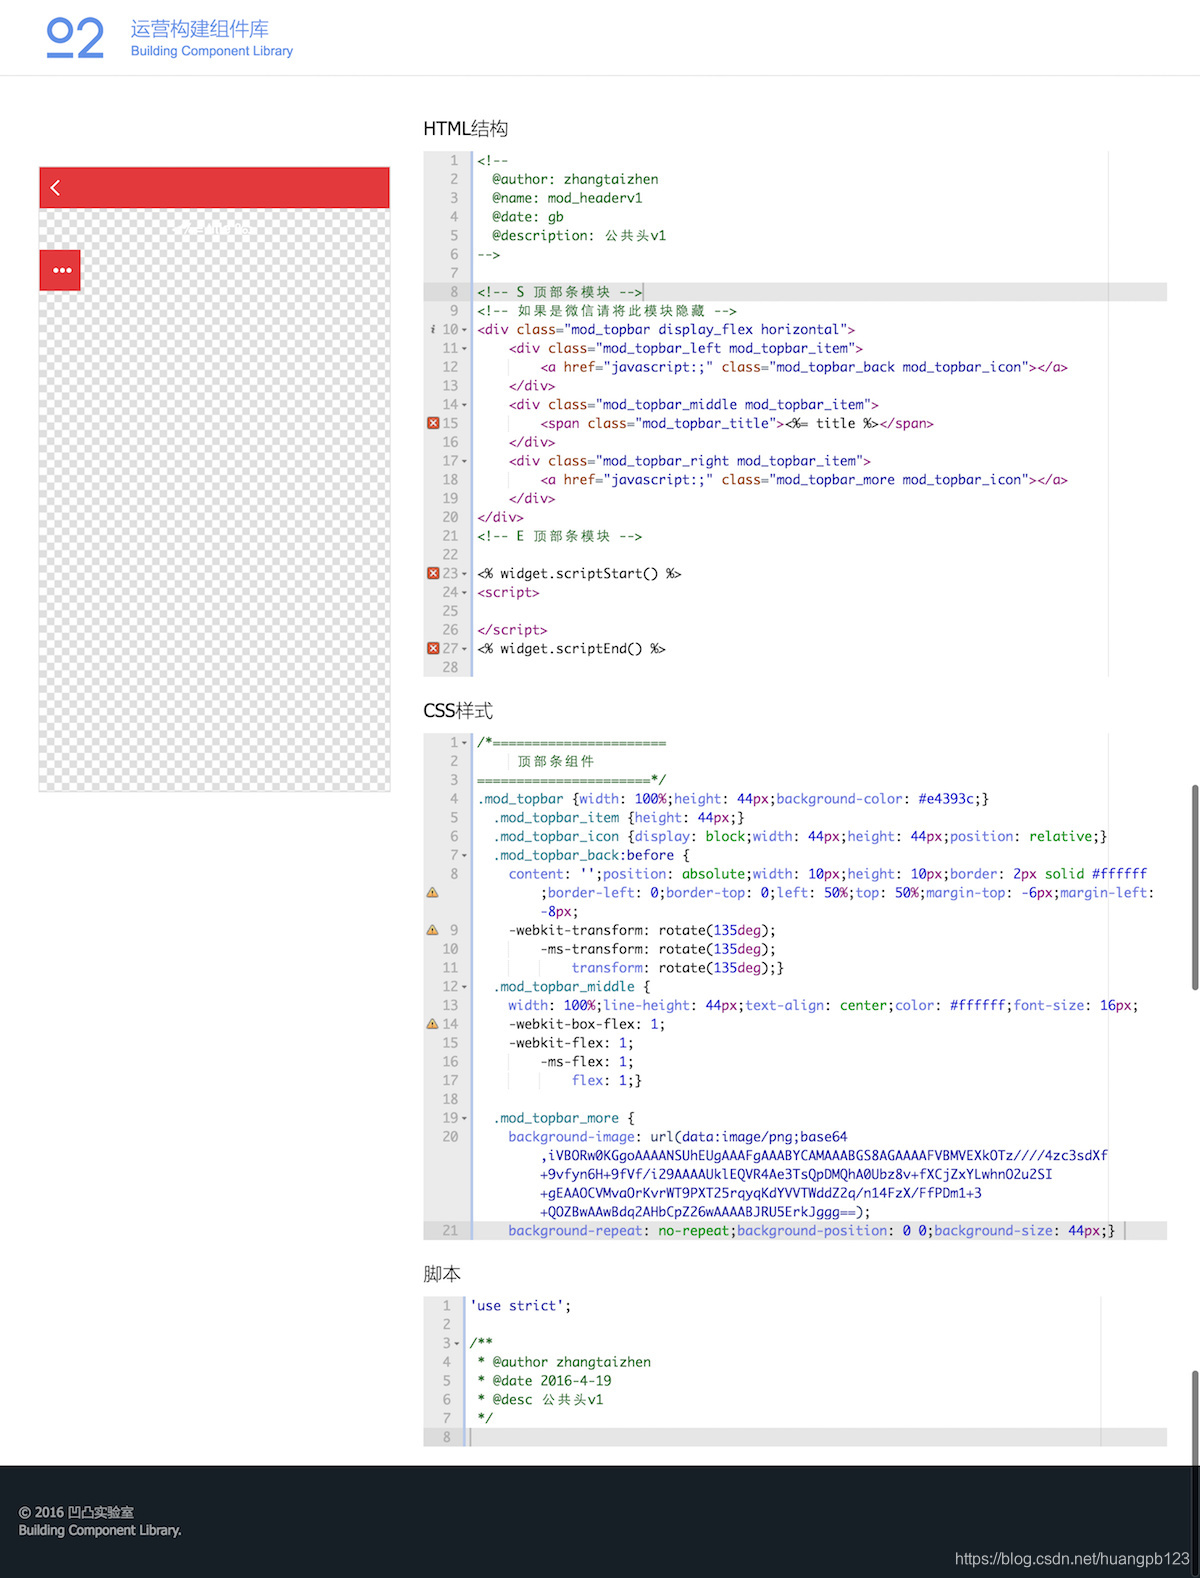Open the Building Component Library subtitle link
The width and height of the screenshot is (1200, 1578).
212,51
